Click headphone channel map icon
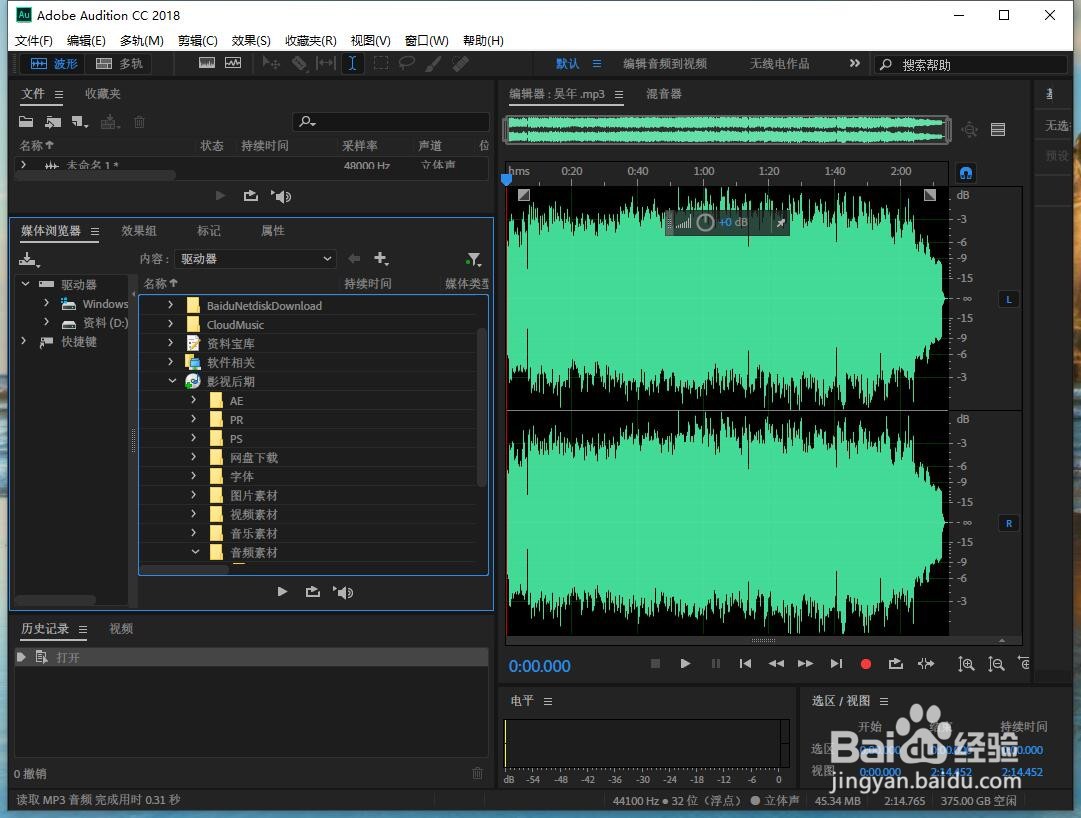The height and width of the screenshot is (818, 1081). pyautogui.click(x=966, y=173)
